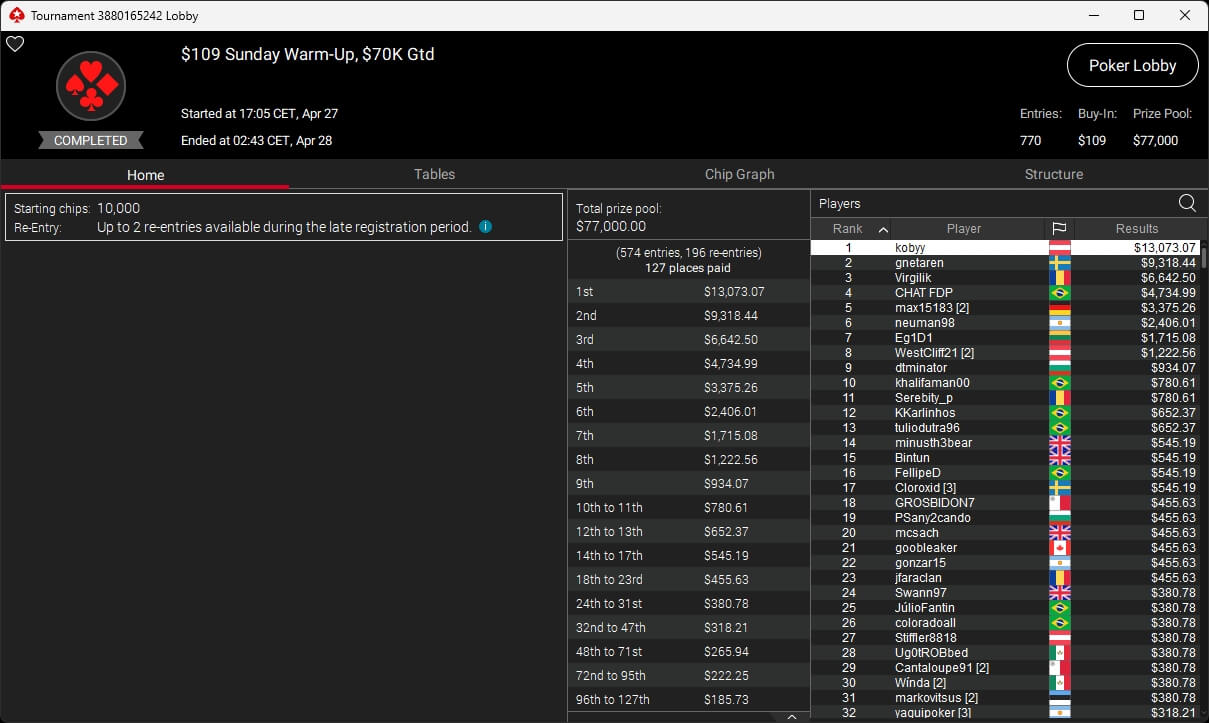1209x723 pixels.
Task: Select player max15183 [2]
Action: coord(1005,307)
